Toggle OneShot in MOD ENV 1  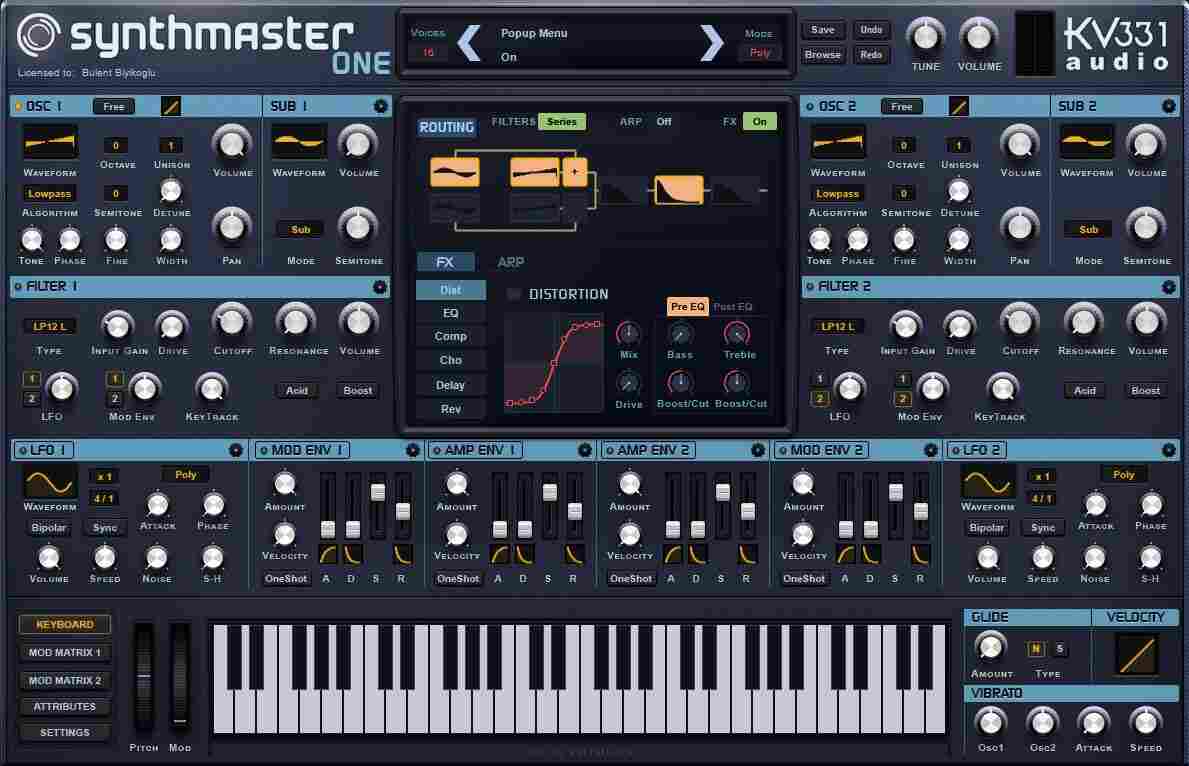coord(285,578)
